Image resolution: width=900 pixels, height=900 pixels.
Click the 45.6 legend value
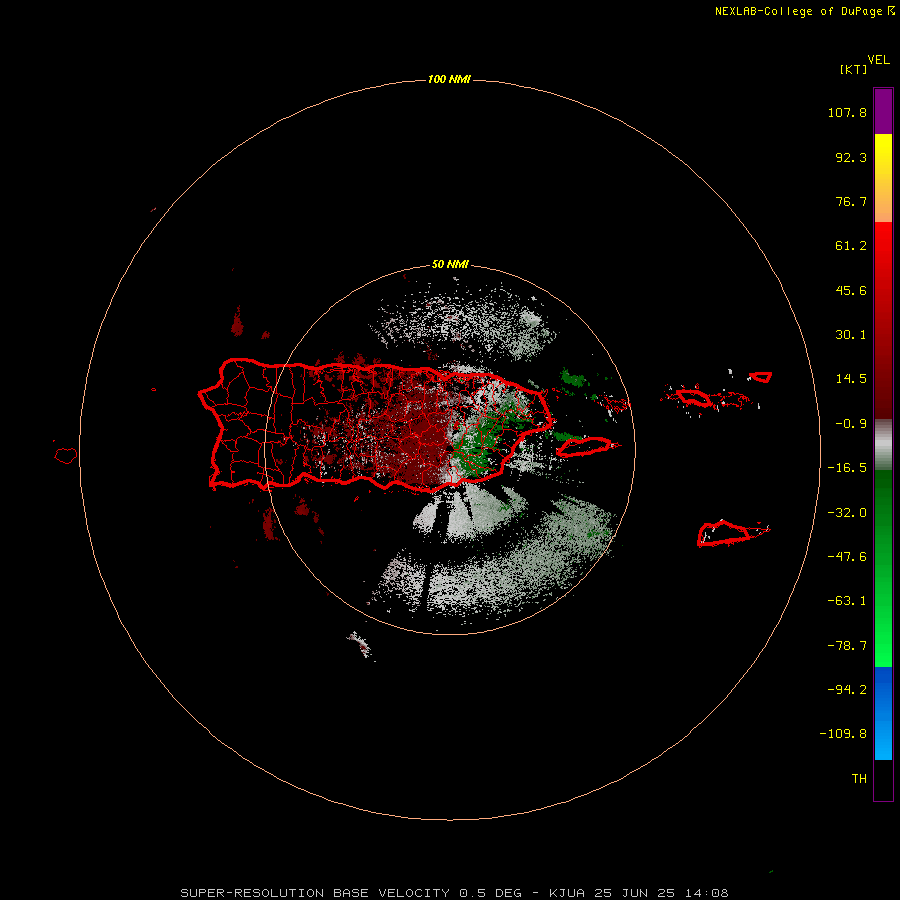coord(851,290)
